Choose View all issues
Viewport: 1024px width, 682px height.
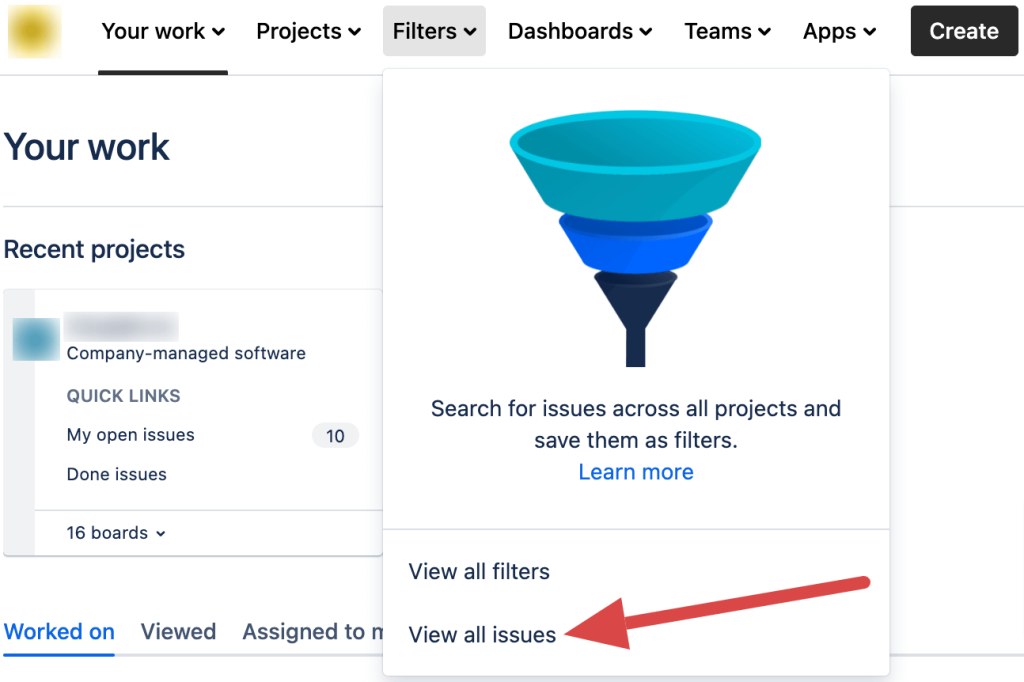click(483, 635)
